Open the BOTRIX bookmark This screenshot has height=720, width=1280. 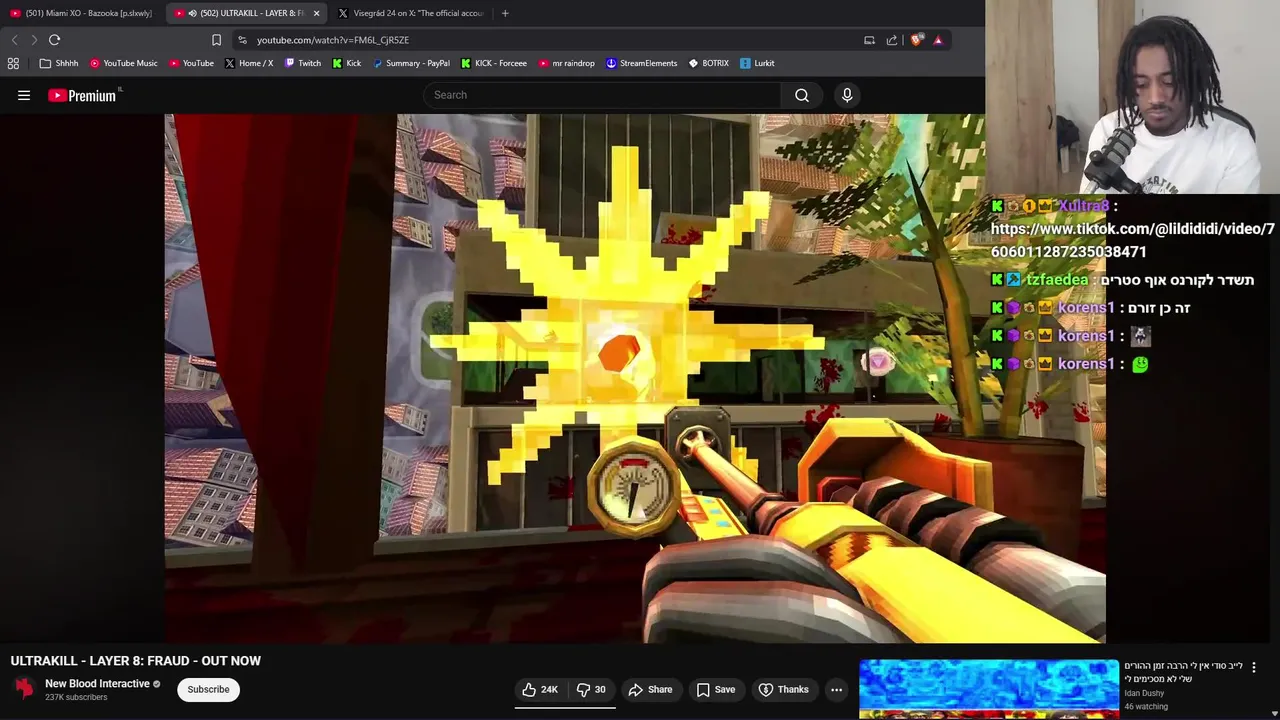pos(708,63)
